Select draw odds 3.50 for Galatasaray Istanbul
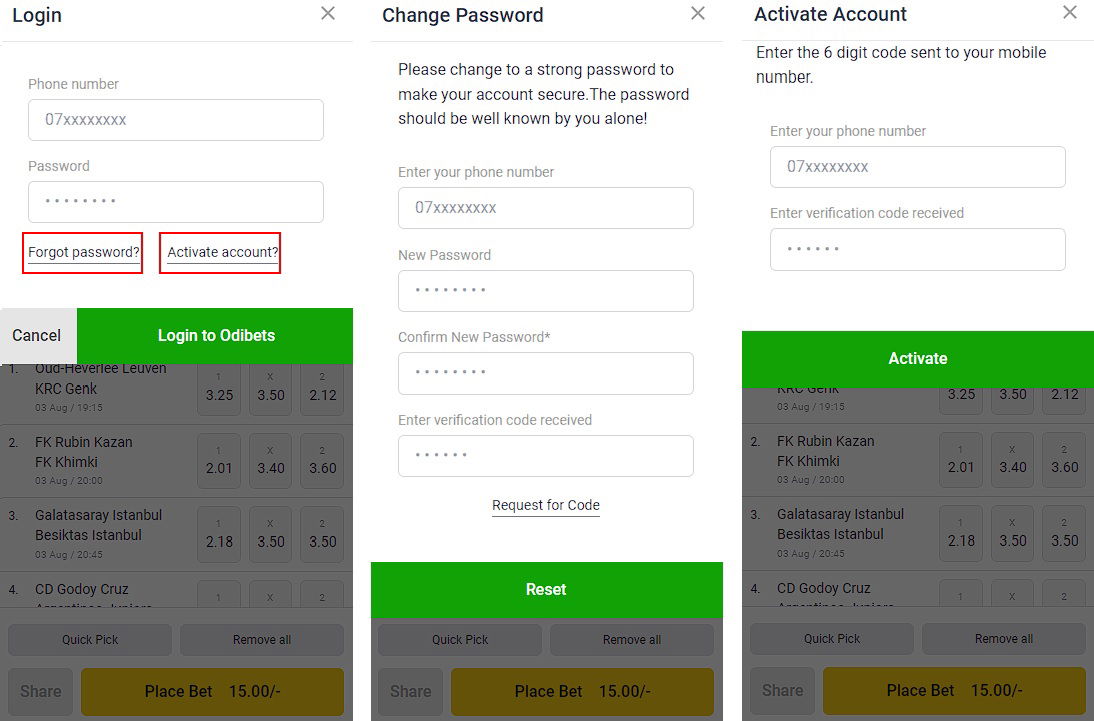The height and width of the screenshot is (721, 1094). click(x=270, y=534)
